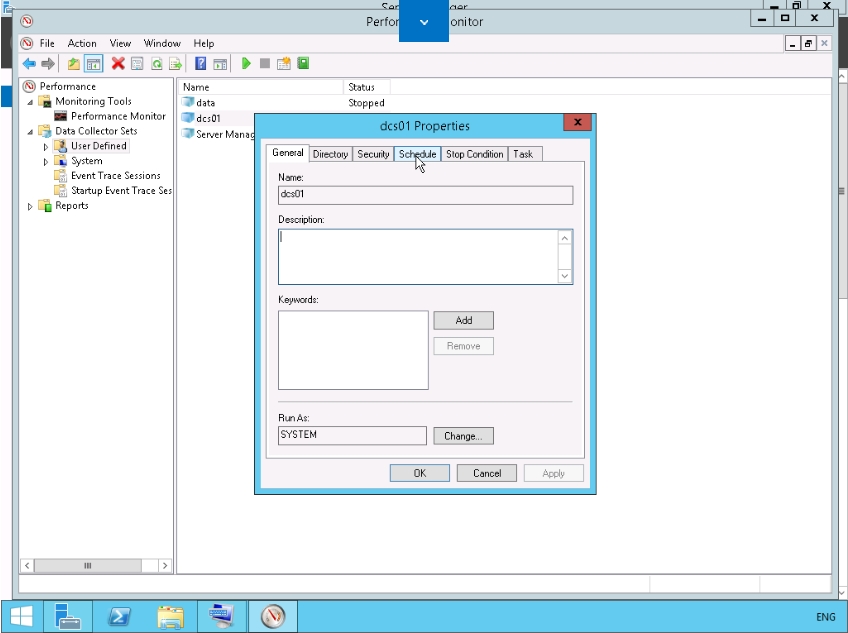
Task: Click into the Description text box
Action: click(x=418, y=257)
